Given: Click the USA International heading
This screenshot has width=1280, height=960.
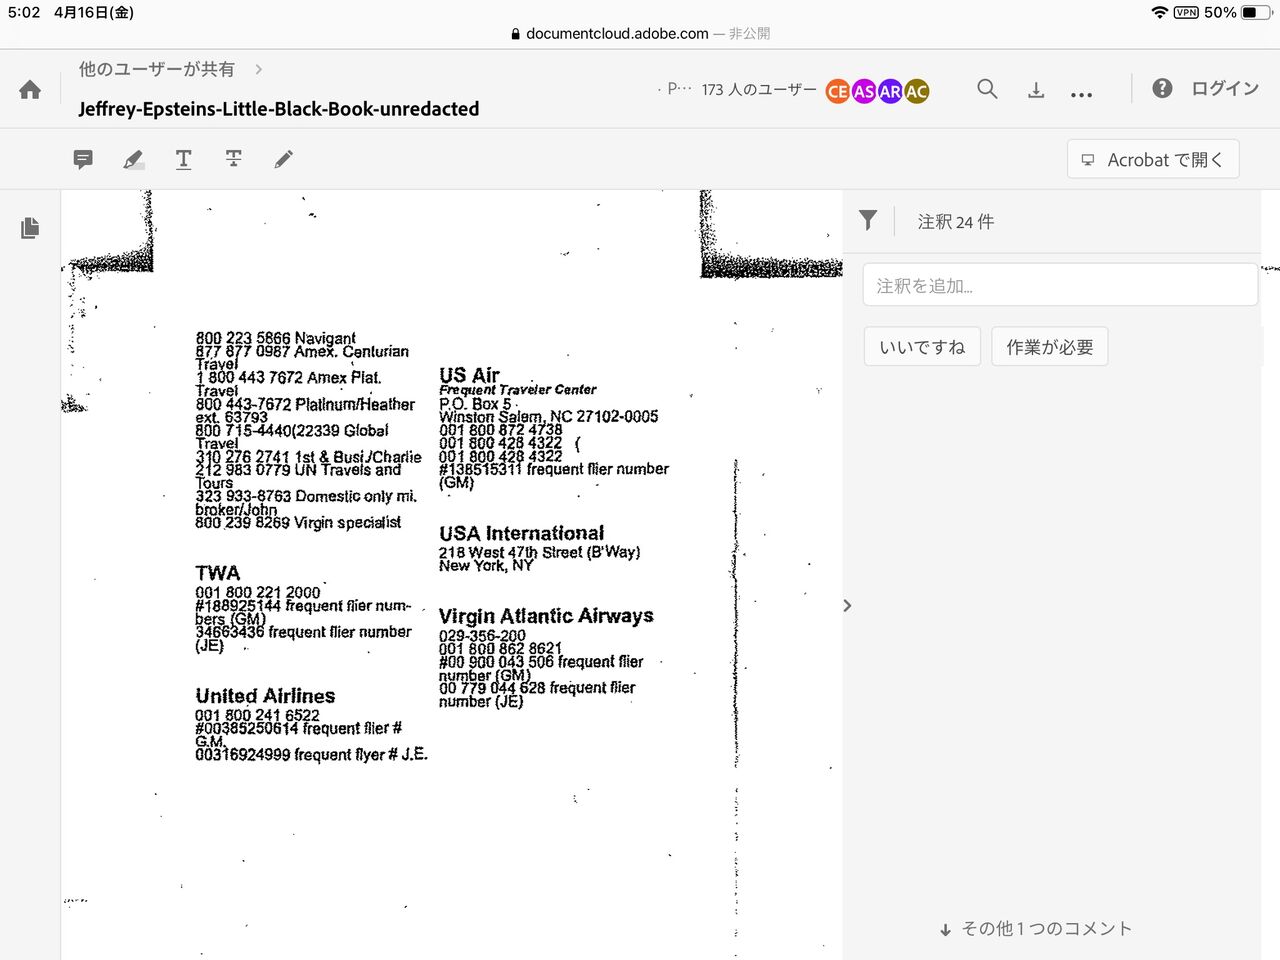Looking at the screenshot, I should [522, 534].
